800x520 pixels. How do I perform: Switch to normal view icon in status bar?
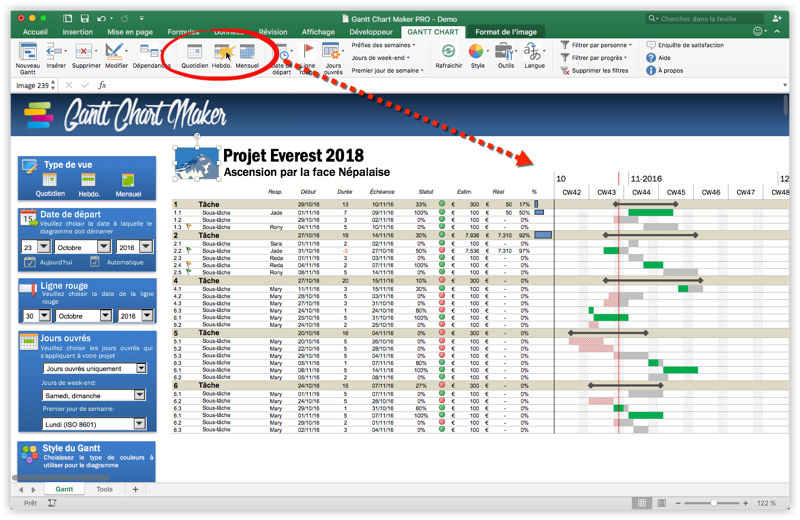(x=642, y=503)
